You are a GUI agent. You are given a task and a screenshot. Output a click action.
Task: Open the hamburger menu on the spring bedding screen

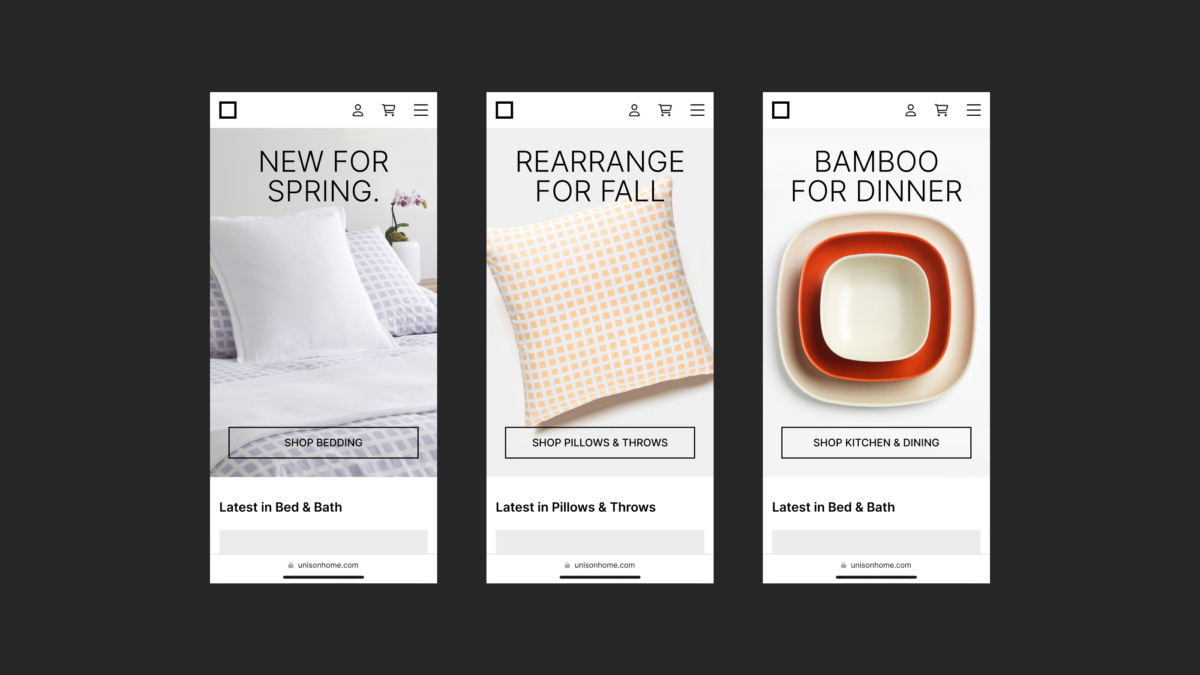click(421, 110)
